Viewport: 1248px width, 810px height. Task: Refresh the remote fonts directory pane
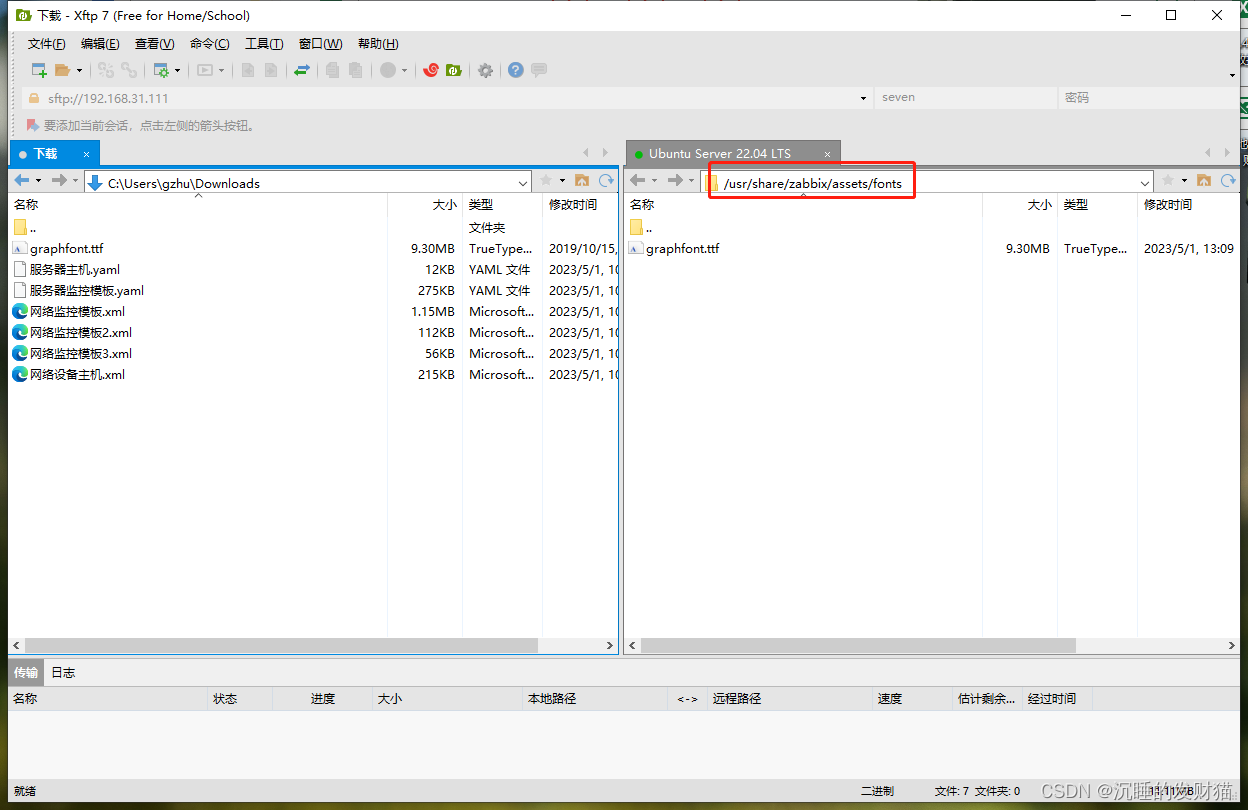coord(1228,181)
